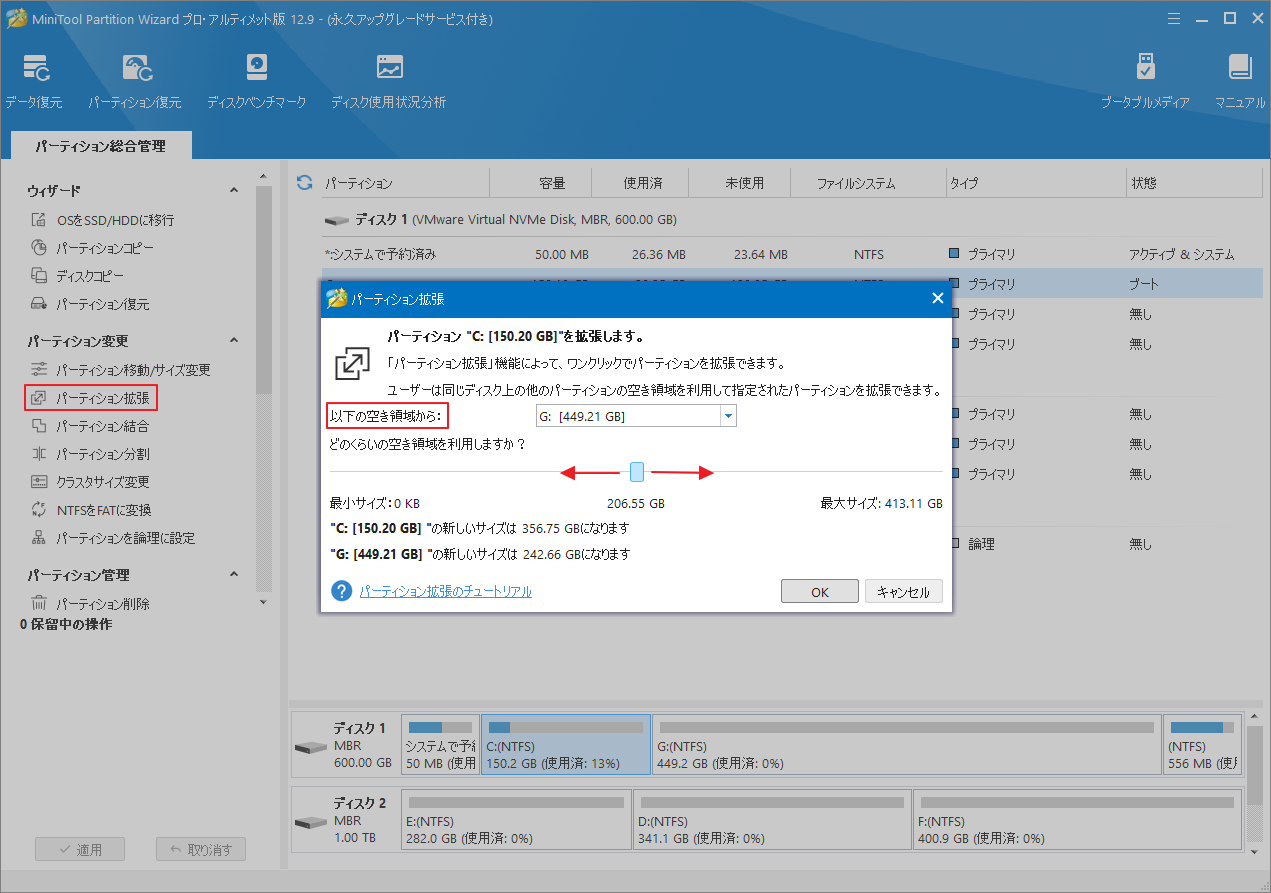This screenshot has width=1271, height=893.
Task: Confirm dialog with OK button
Action: click(820, 592)
